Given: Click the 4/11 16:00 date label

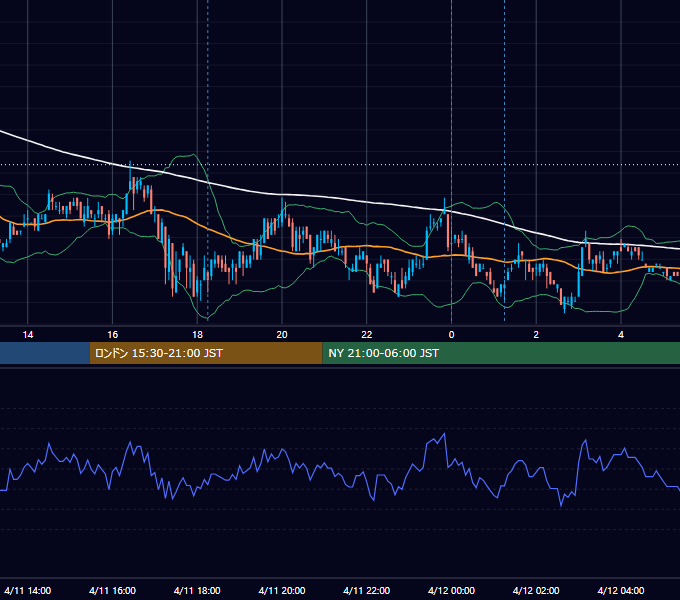Looking at the screenshot, I should (x=112, y=590).
